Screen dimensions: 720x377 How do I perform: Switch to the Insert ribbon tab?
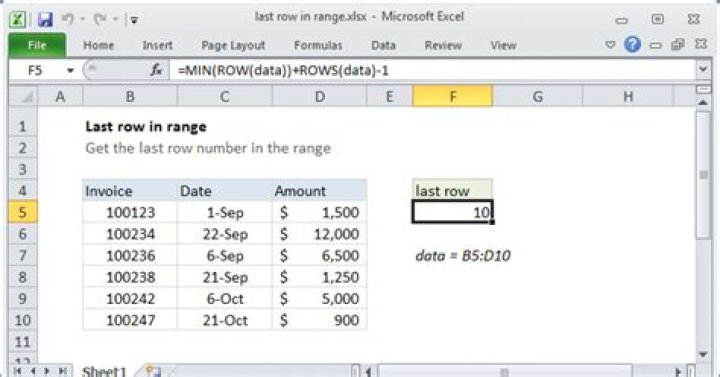coord(157,45)
